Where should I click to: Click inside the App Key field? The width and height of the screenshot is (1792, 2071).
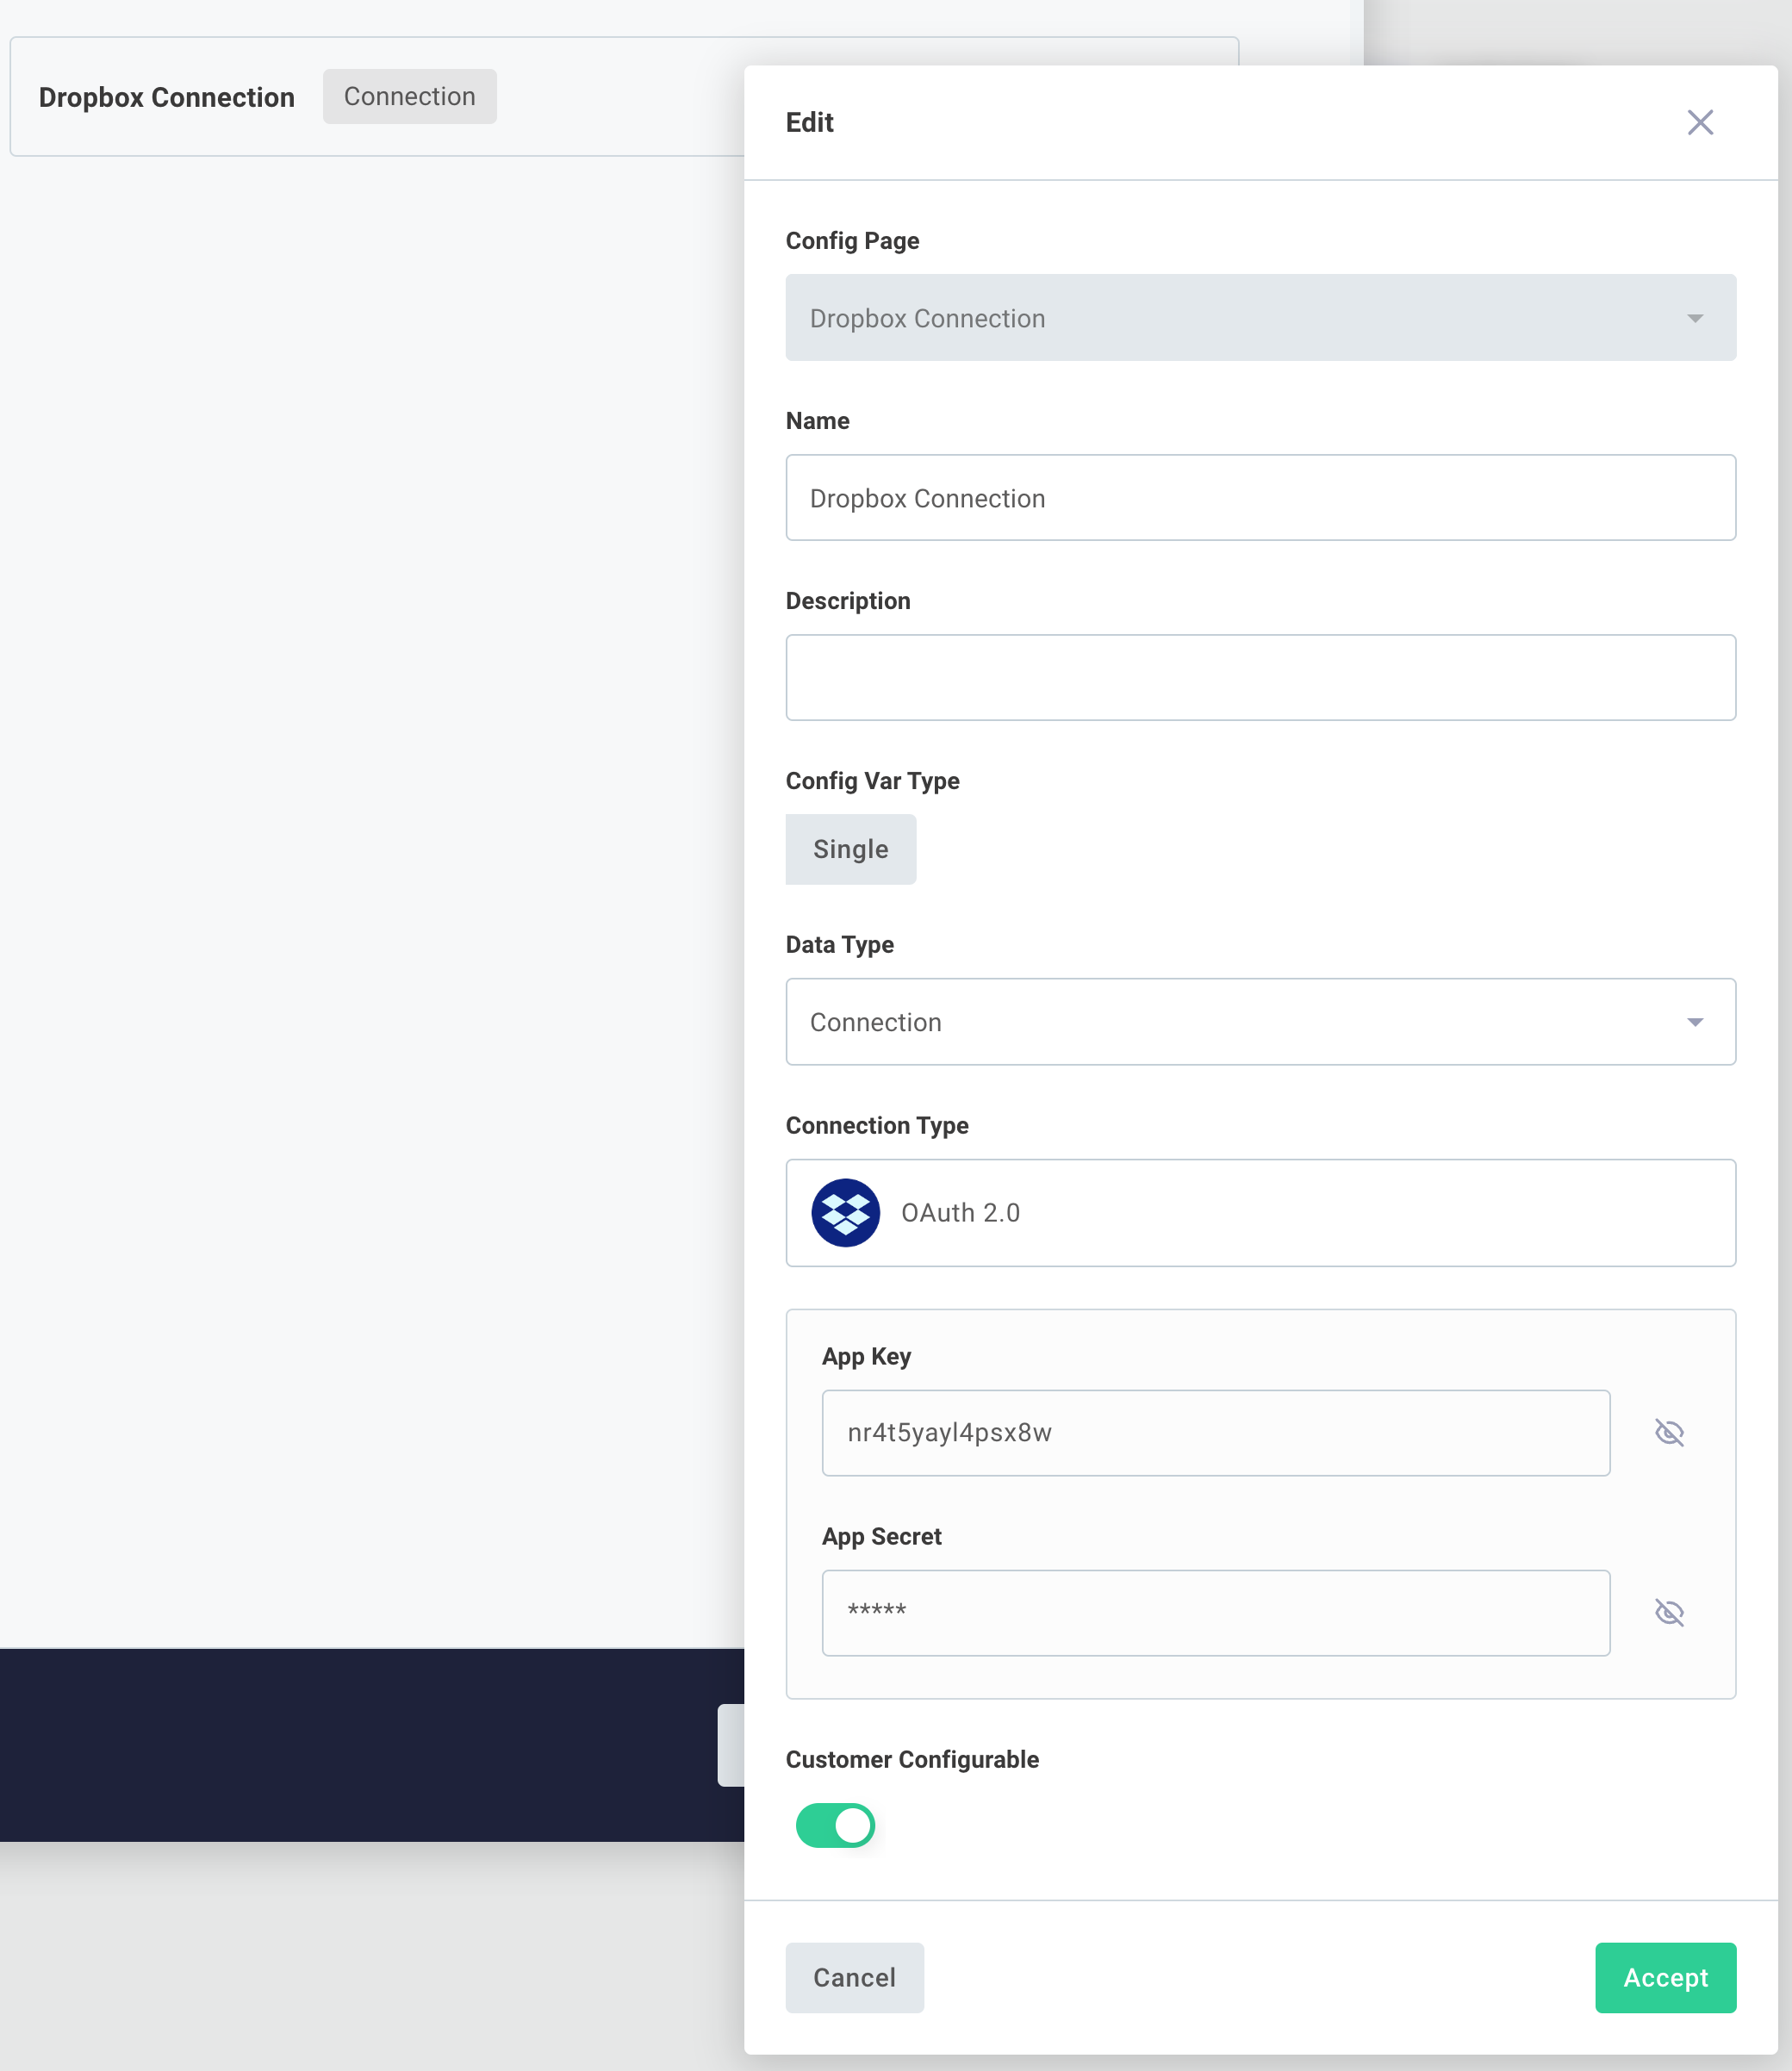pos(1215,1432)
